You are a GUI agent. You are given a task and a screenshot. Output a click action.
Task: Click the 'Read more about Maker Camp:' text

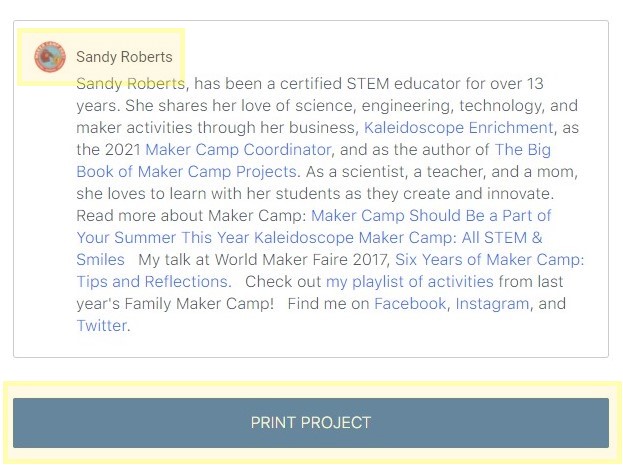click(192, 215)
